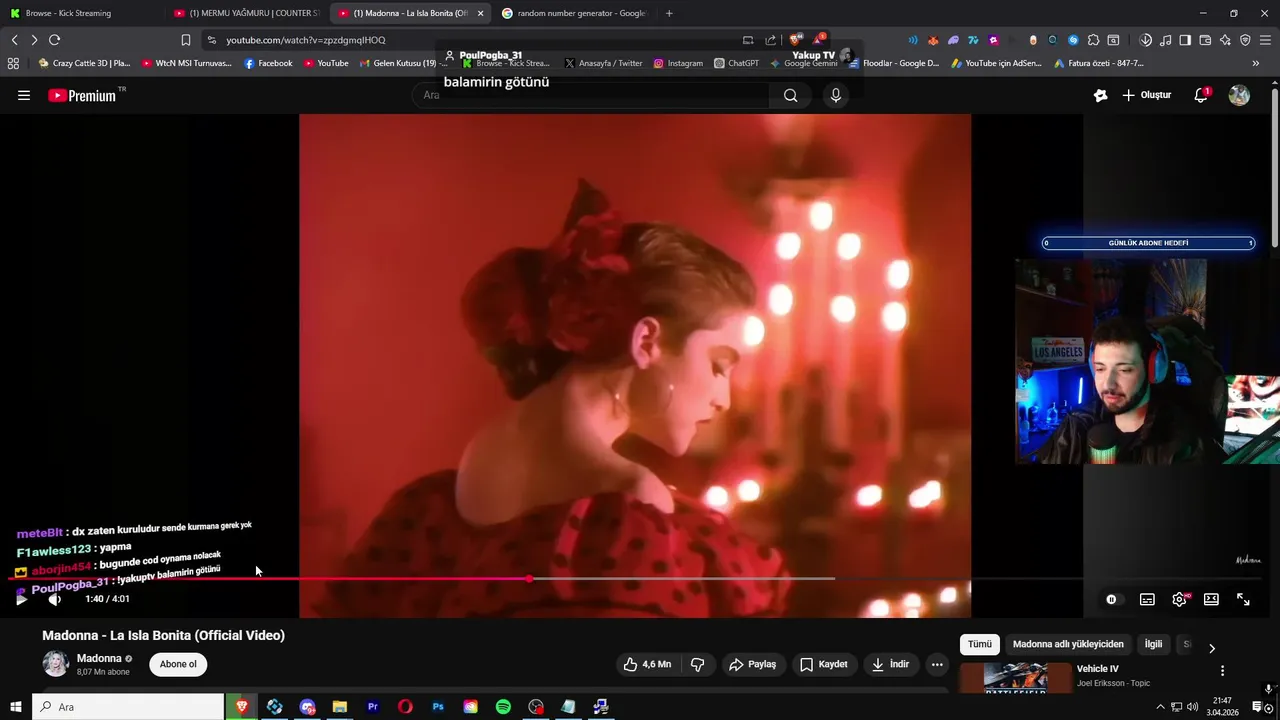Open the Vehicle IV video thumbnail
The width and height of the screenshot is (1280, 720).
coord(1014,677)
